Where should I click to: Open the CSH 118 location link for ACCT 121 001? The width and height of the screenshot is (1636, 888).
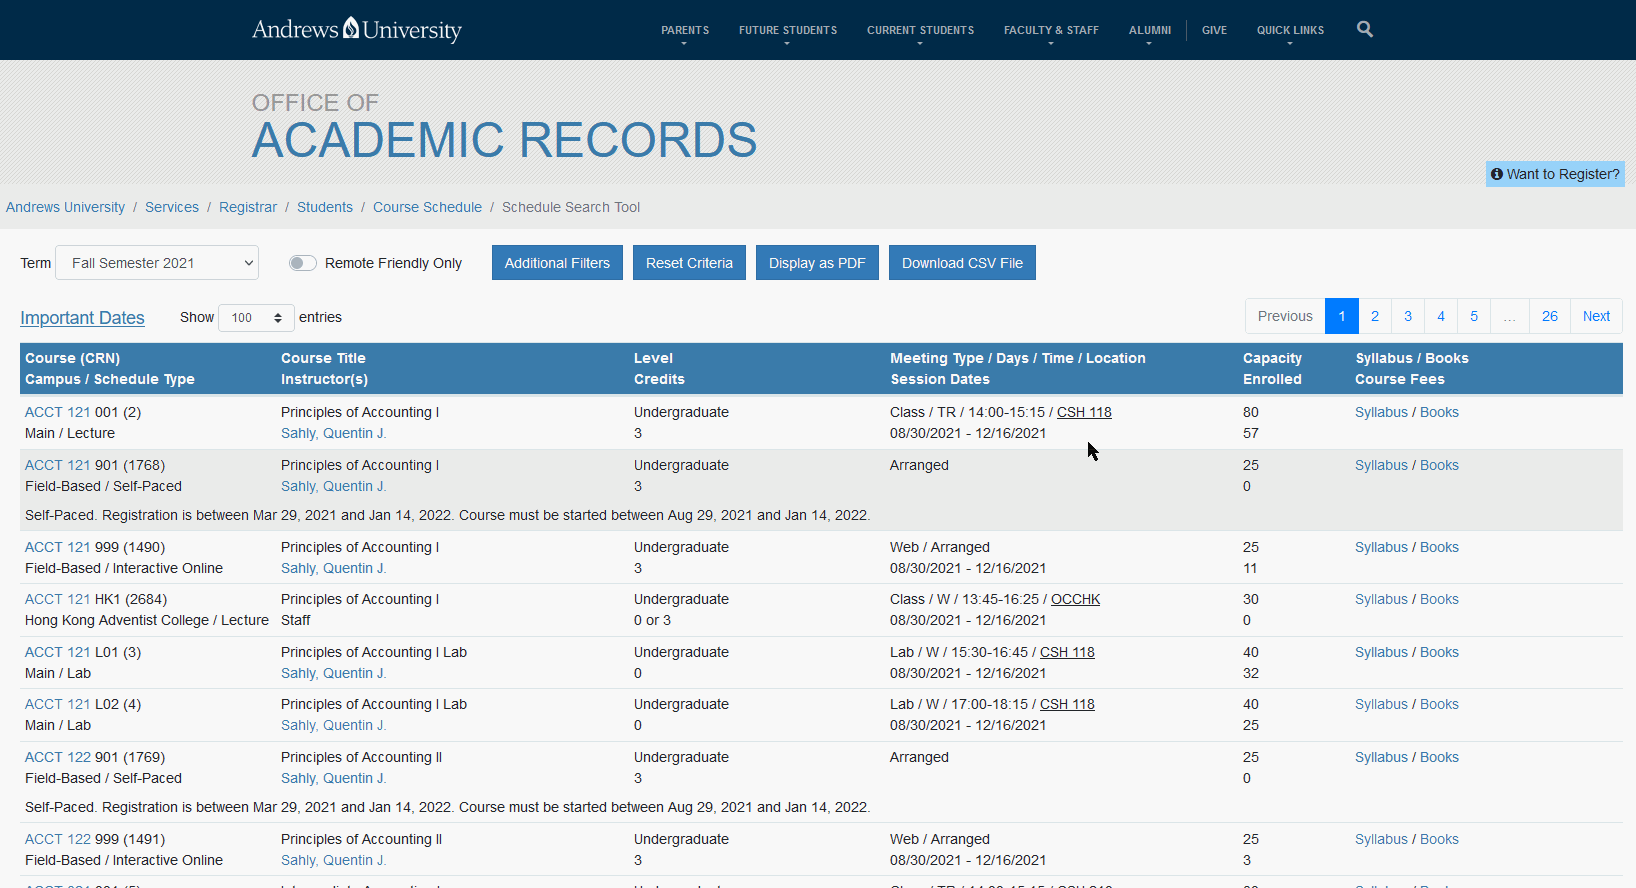(x=1084, y=412)
